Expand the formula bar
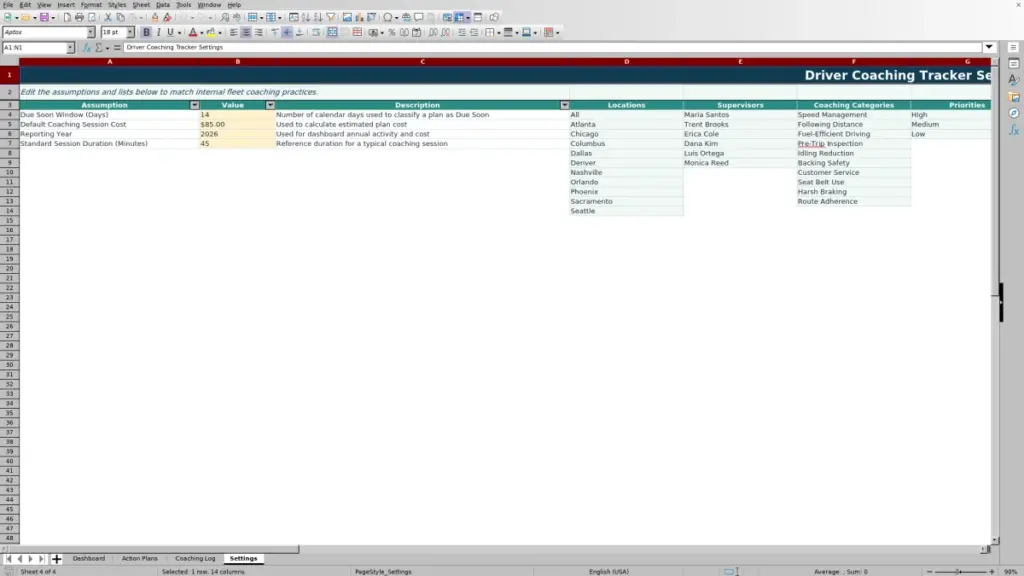1024x576 pixels. tap(989, 47)
